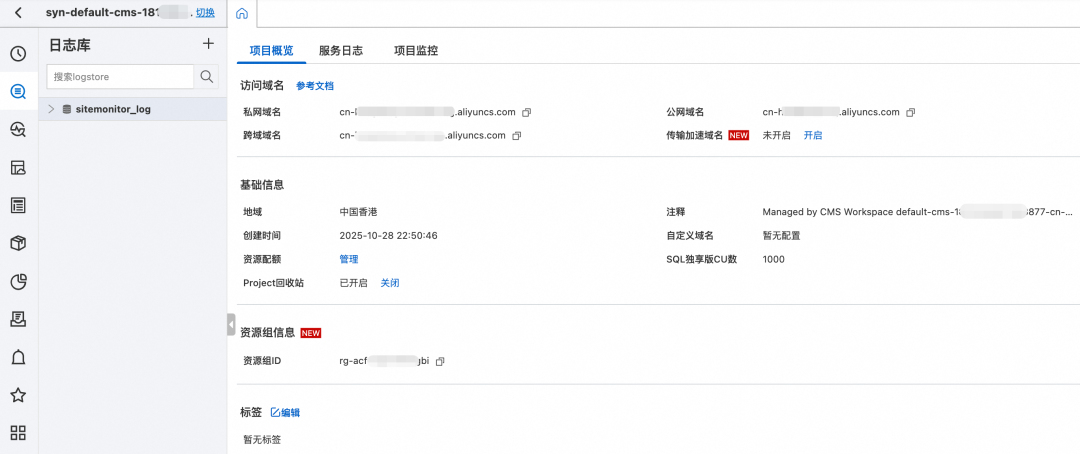This screenshot has width=1080, height=454.
Task: Switch to the 项目概览 tab
Action: coord(271,51)
